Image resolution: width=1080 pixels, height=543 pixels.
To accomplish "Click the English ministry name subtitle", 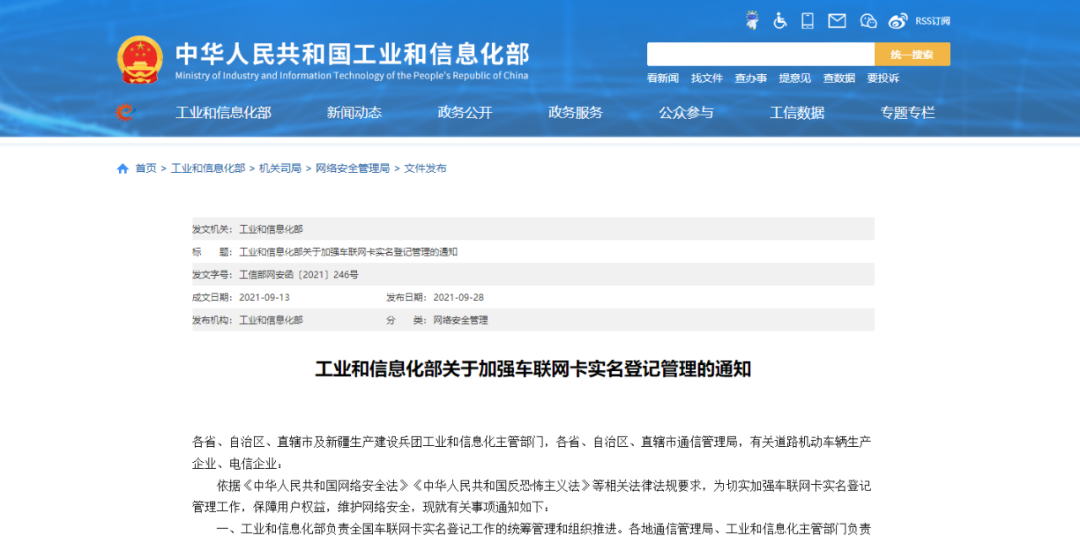I will pyautogui.click(x=352, y=76).
